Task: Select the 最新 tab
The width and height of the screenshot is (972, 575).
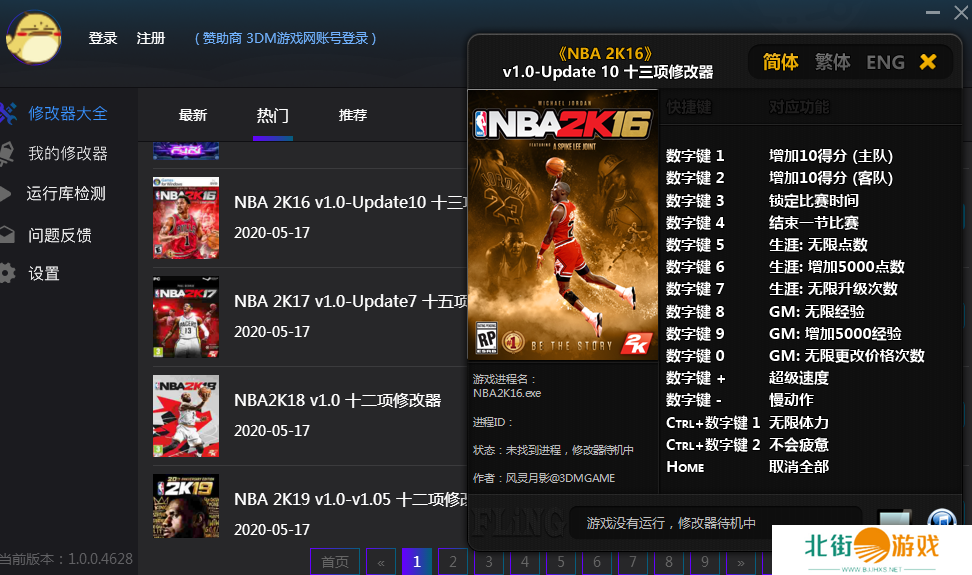Action: pyautogui.click(x=193, y=115)
